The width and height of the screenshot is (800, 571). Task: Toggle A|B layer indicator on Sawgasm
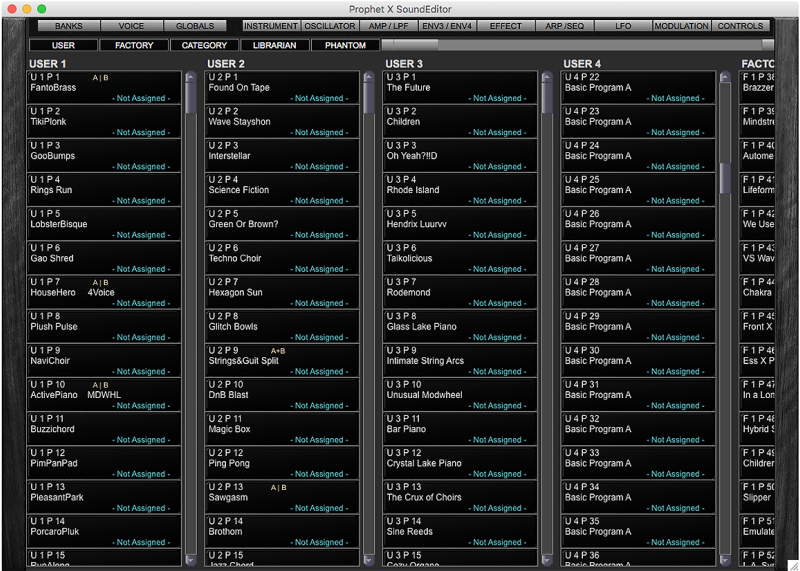(278, 487)
